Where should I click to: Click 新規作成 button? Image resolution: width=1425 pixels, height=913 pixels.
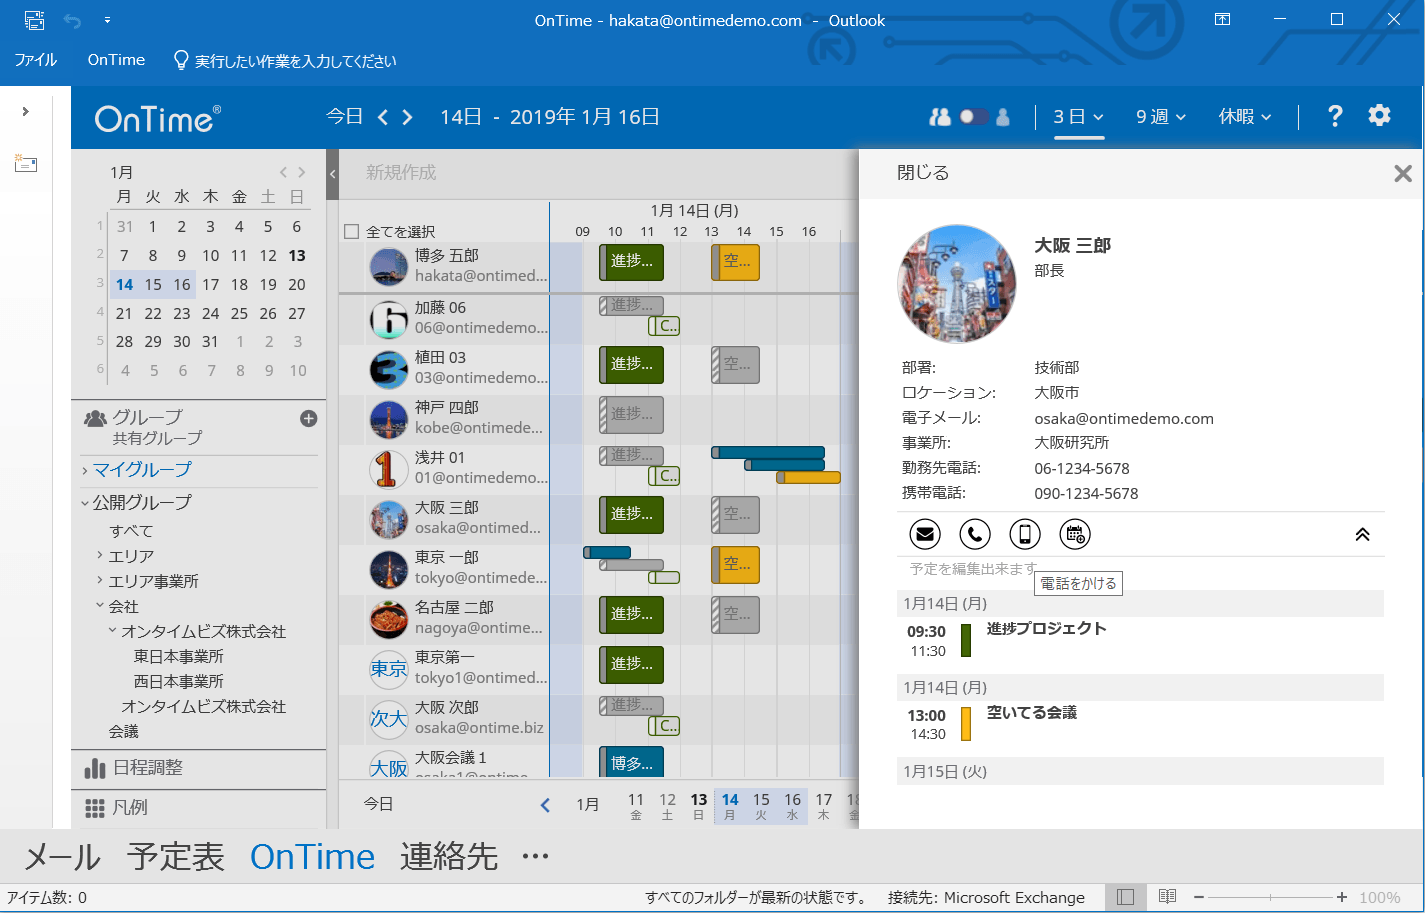[401, 173]
